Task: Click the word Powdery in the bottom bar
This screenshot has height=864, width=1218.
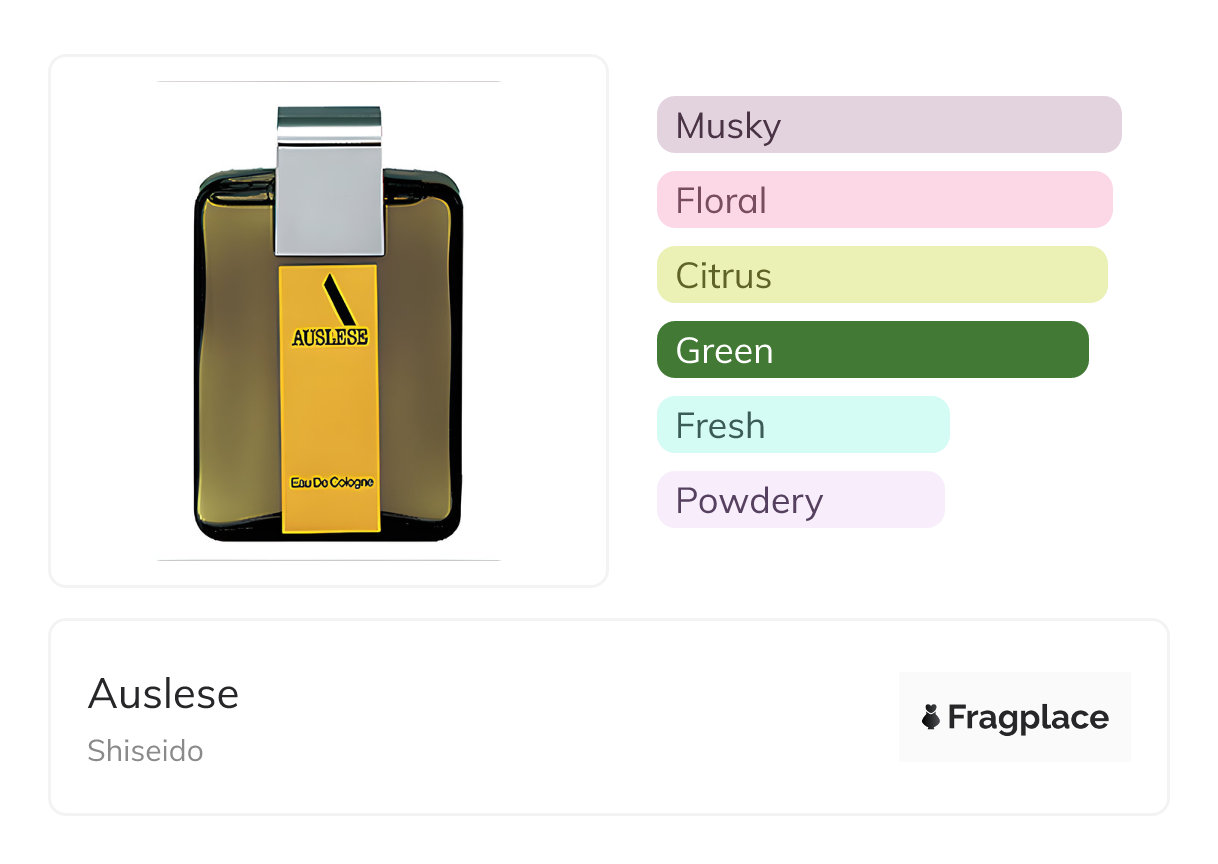Action: coord(749,500)
